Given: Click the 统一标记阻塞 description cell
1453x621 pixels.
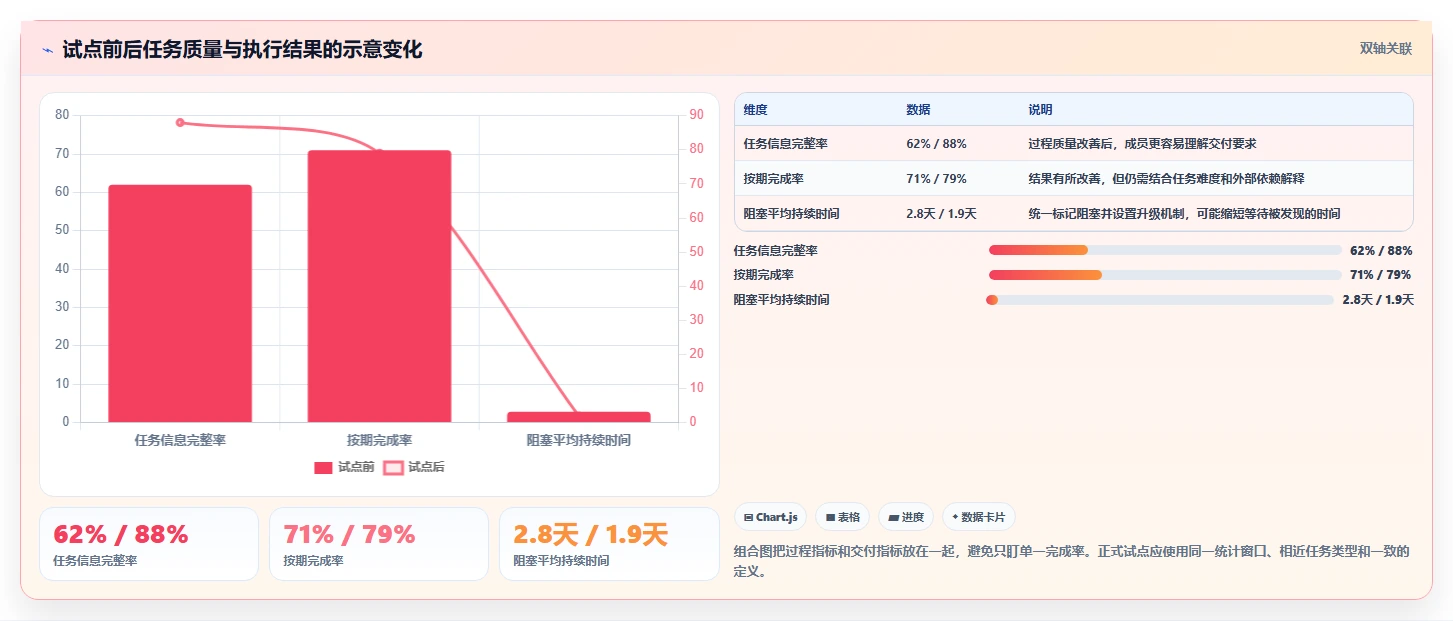Looking at the screenshot, I should [x=1184, y=214].
